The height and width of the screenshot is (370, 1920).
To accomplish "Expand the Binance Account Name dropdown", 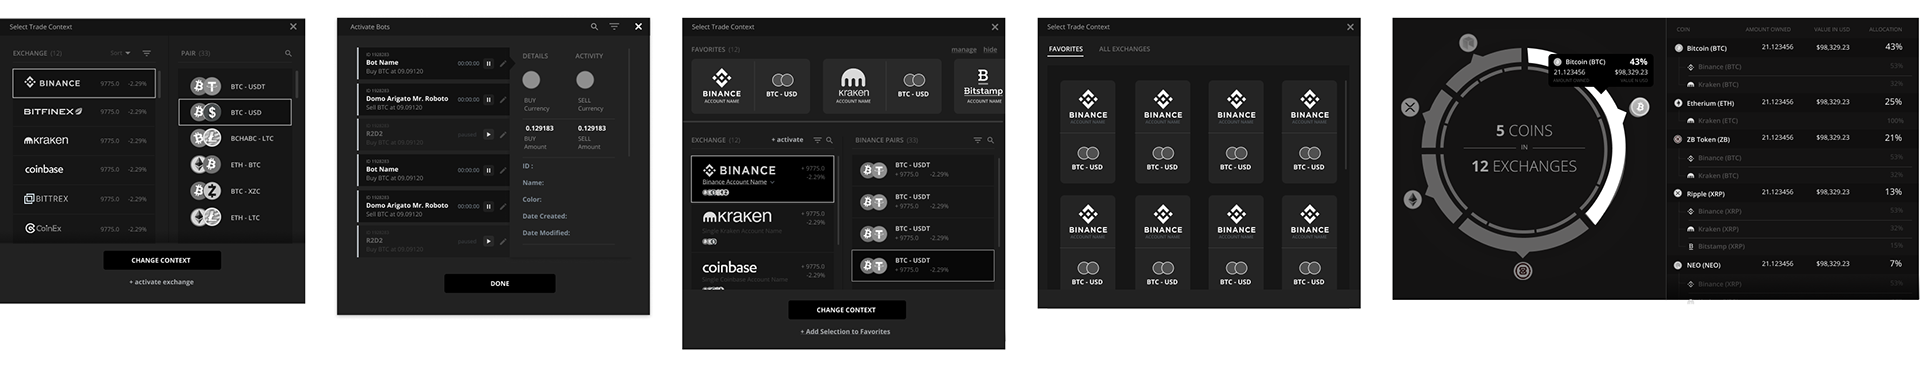I will [x=739, y=182].
